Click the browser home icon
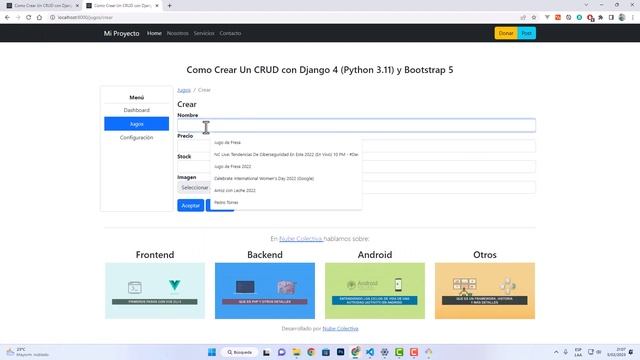 (39, 18)
